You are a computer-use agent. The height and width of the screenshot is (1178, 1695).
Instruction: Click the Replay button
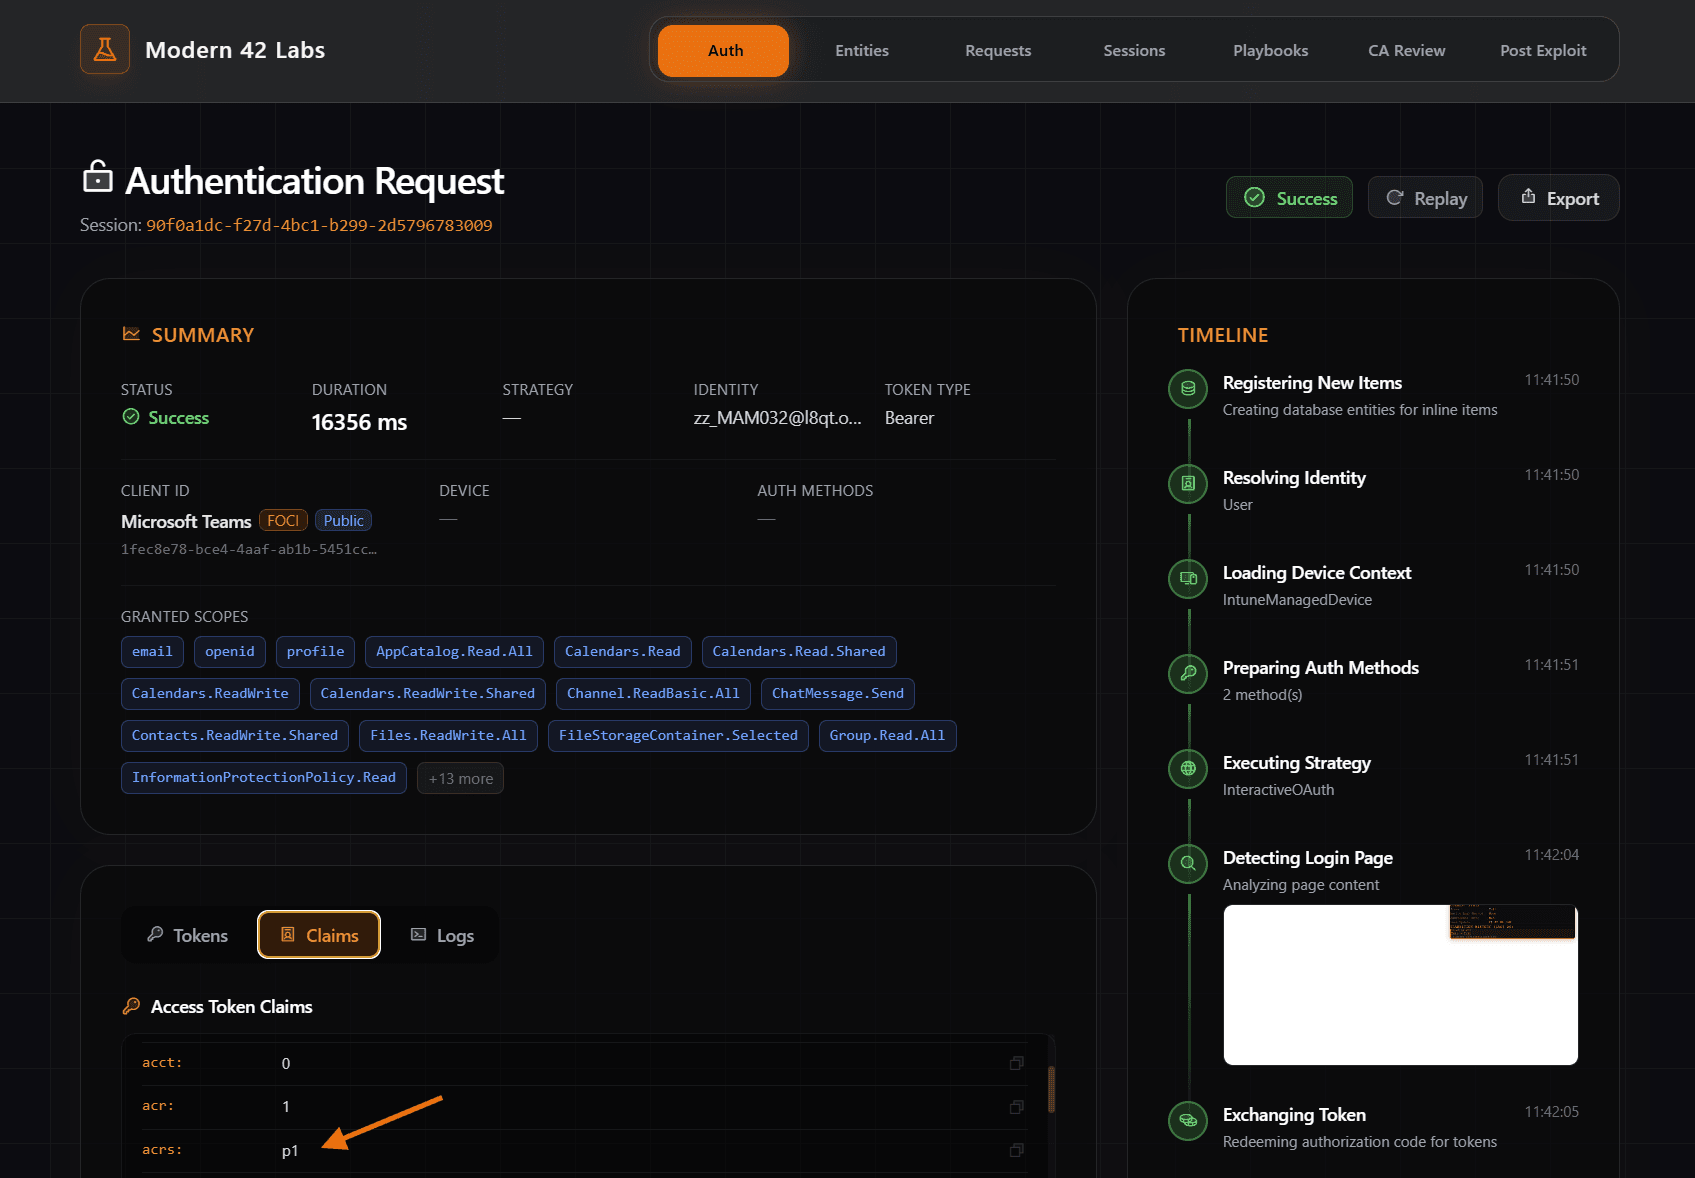1425,198
